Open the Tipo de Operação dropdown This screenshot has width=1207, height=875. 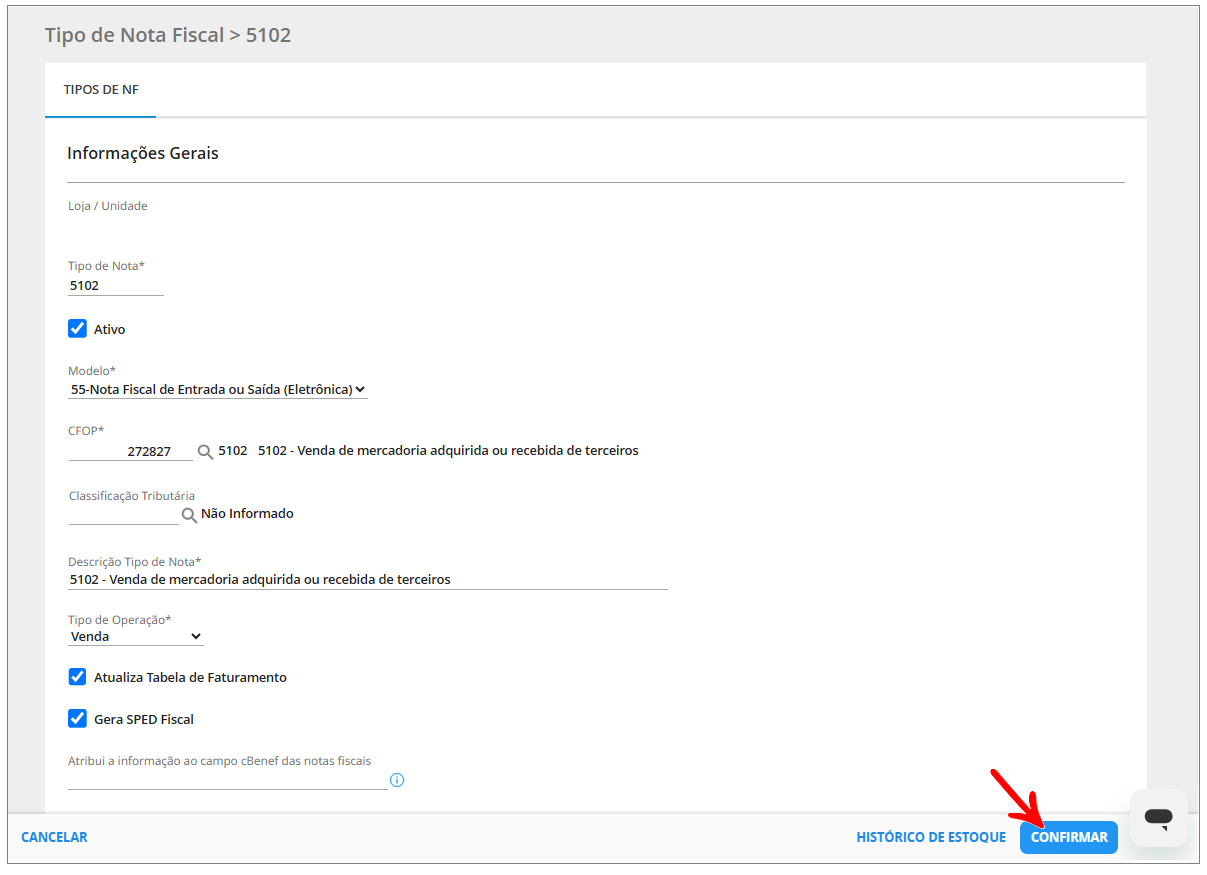click(136, 636)
